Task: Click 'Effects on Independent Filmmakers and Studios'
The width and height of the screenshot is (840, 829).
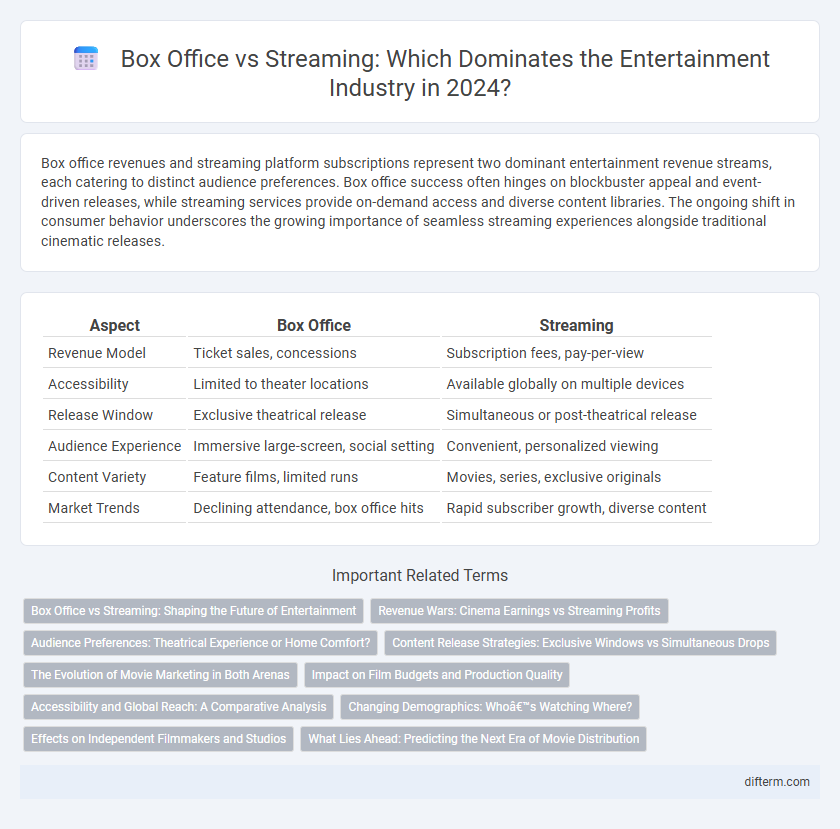Action: pyautogui.click(x=159, y=738)
